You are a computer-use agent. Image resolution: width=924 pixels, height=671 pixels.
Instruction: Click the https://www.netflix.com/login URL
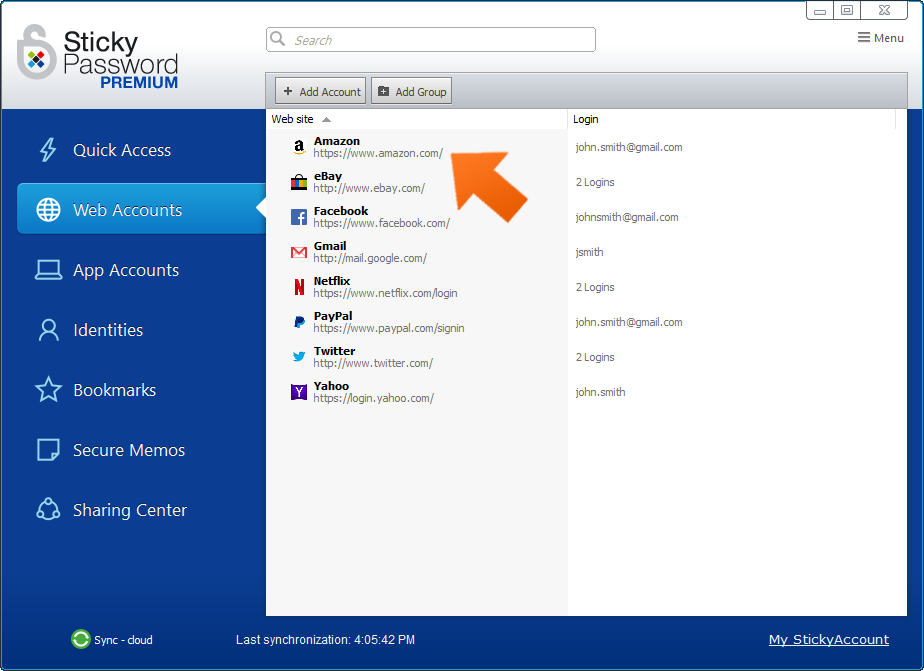pos(385,293)
